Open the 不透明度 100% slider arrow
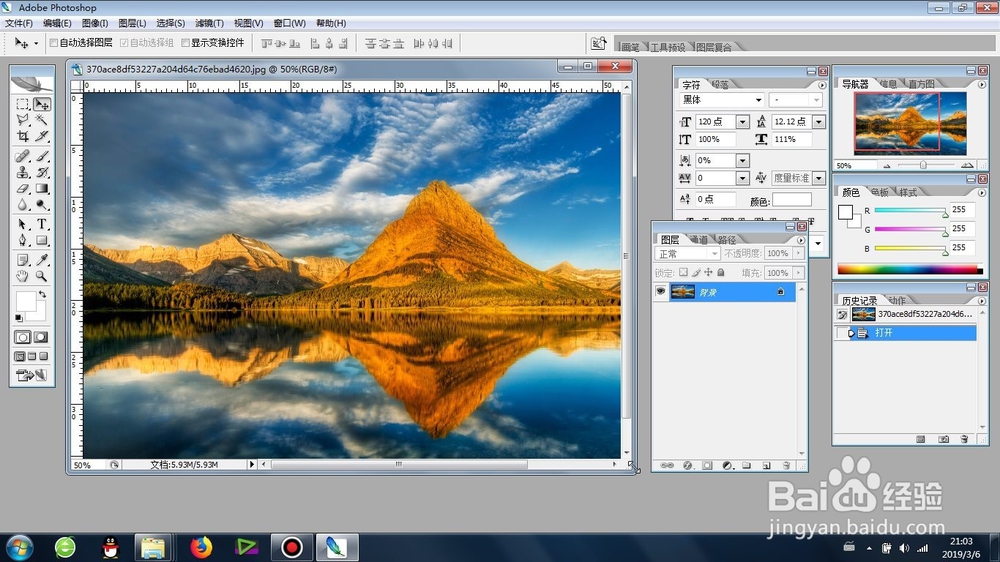 pyautogui.click(x=798, y=253)
